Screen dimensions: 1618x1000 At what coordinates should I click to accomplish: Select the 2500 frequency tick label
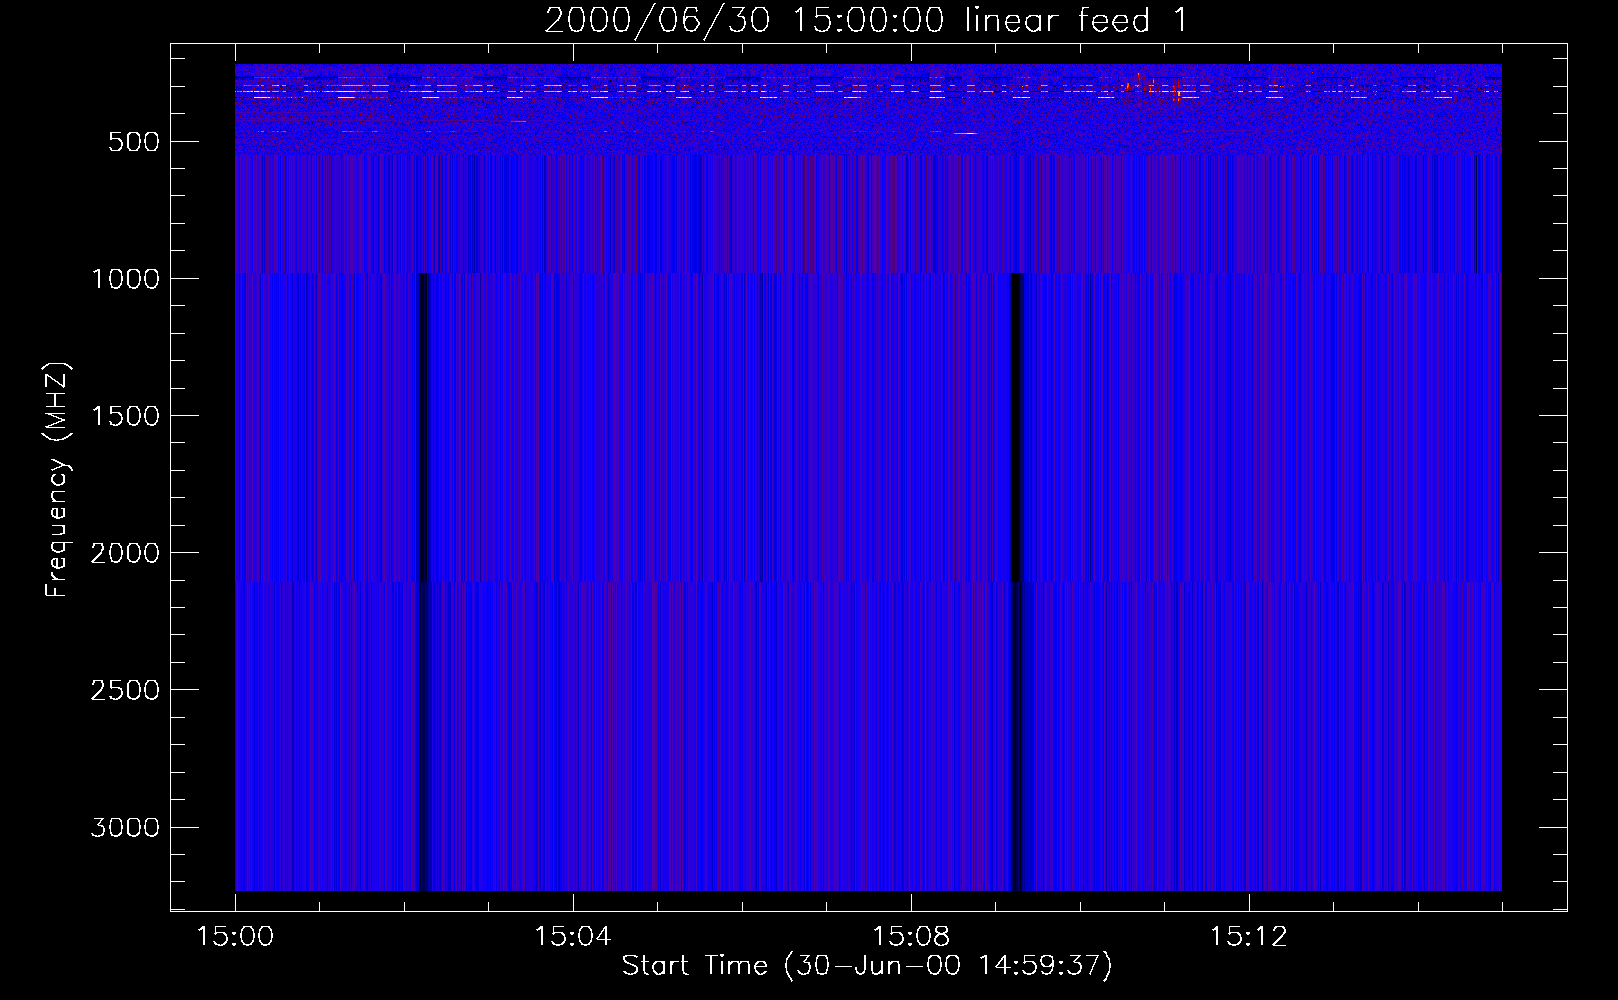pos(125,690)
